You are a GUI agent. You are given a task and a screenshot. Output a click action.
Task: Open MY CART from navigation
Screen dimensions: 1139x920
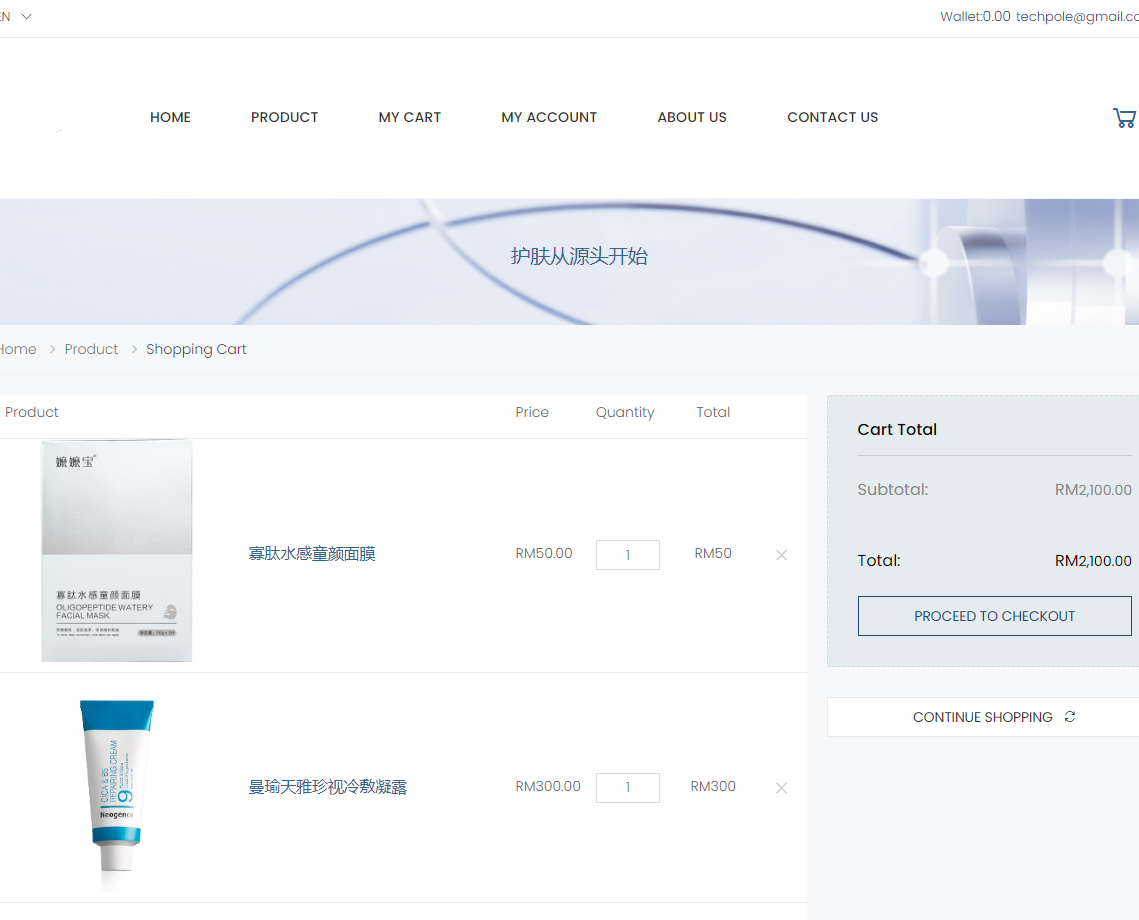[409, 117]
